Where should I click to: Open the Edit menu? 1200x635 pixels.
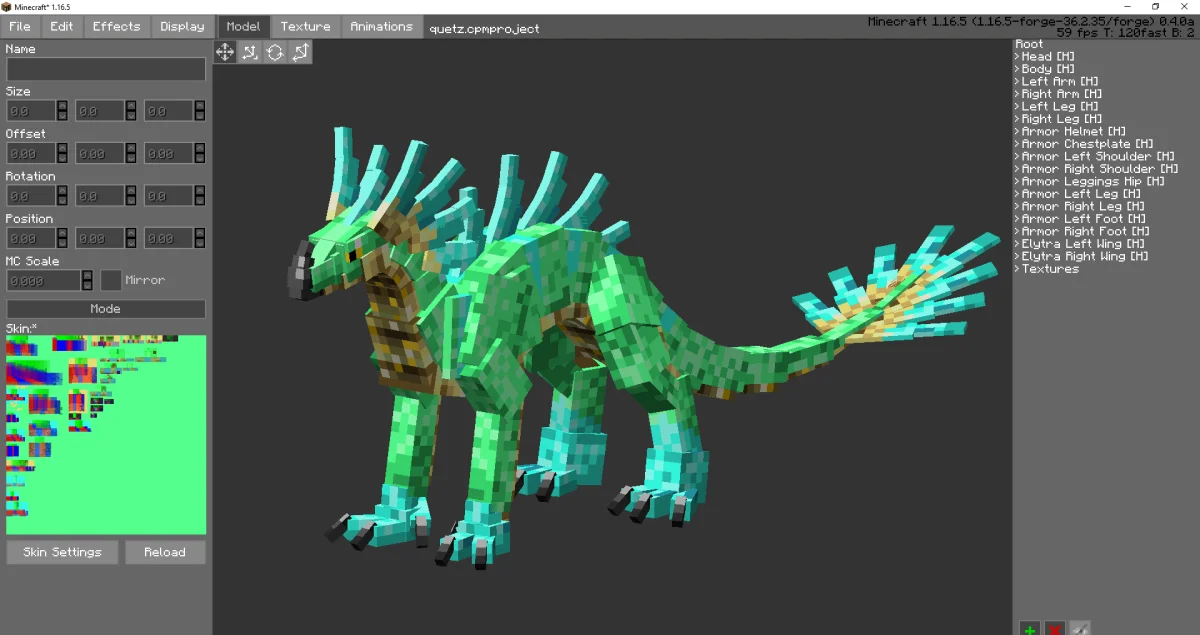coord(62,27)
